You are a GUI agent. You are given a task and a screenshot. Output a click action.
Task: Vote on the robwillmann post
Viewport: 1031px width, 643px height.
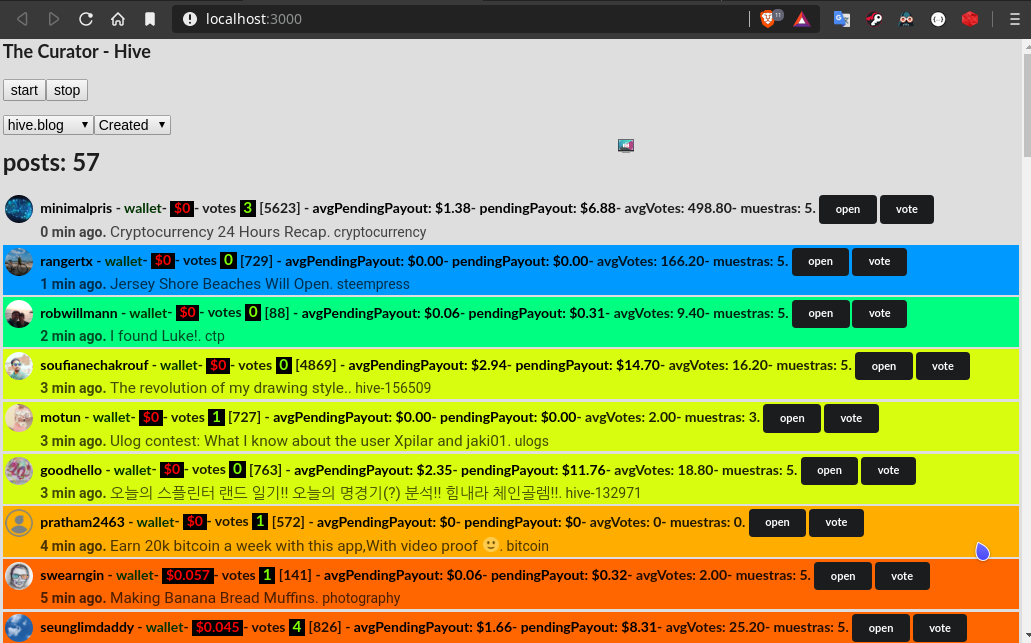pyautogui.click(x=879, y=314)
